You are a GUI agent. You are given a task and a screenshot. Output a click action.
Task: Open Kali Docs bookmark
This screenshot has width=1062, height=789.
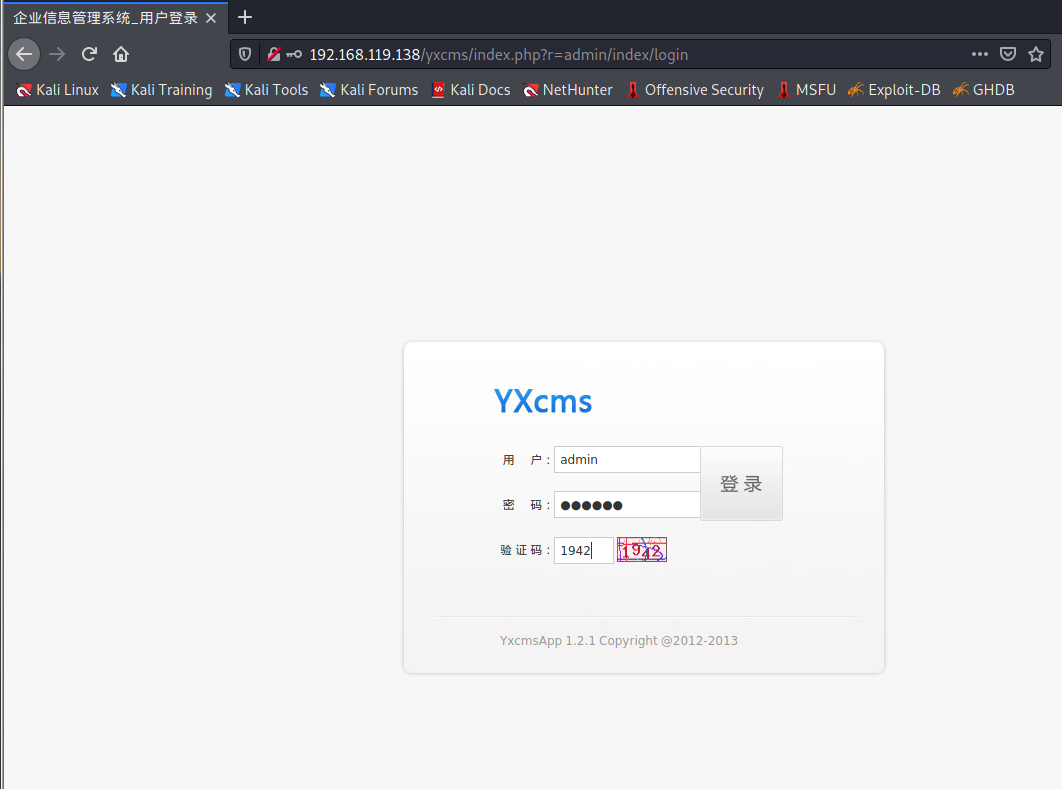point(471,90)
